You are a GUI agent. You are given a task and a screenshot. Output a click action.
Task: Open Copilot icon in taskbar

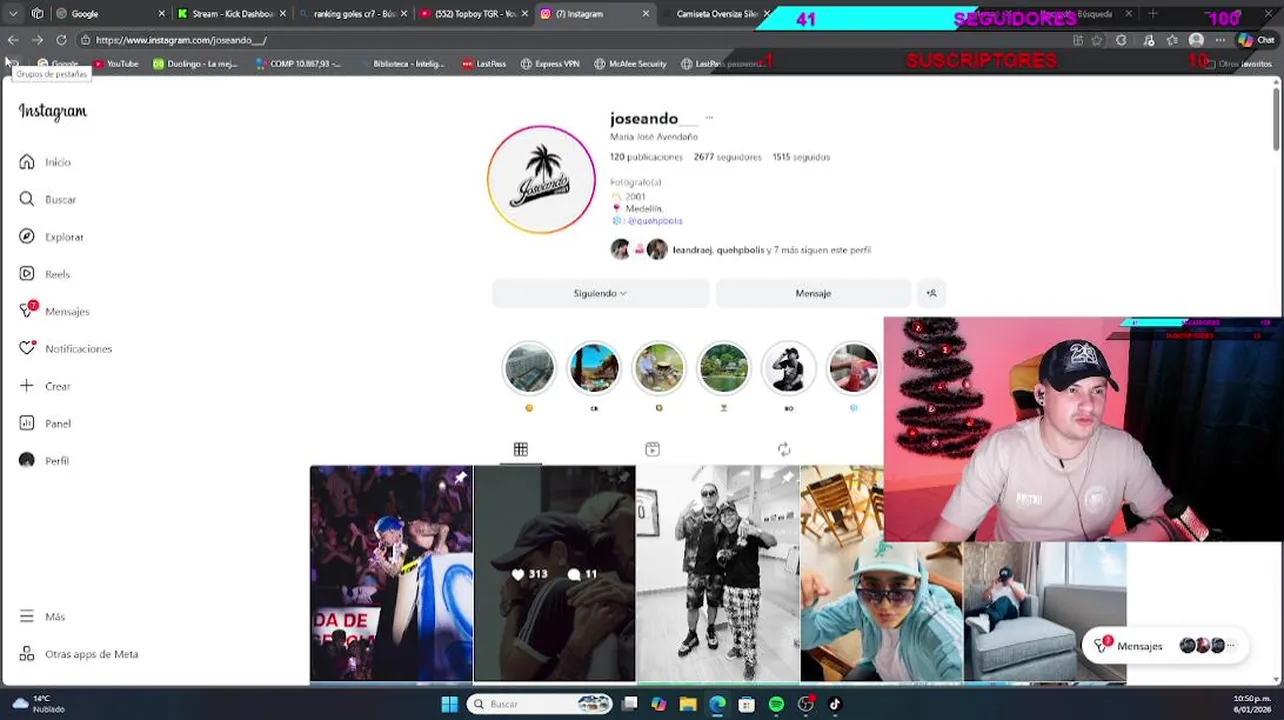(659, 704)
